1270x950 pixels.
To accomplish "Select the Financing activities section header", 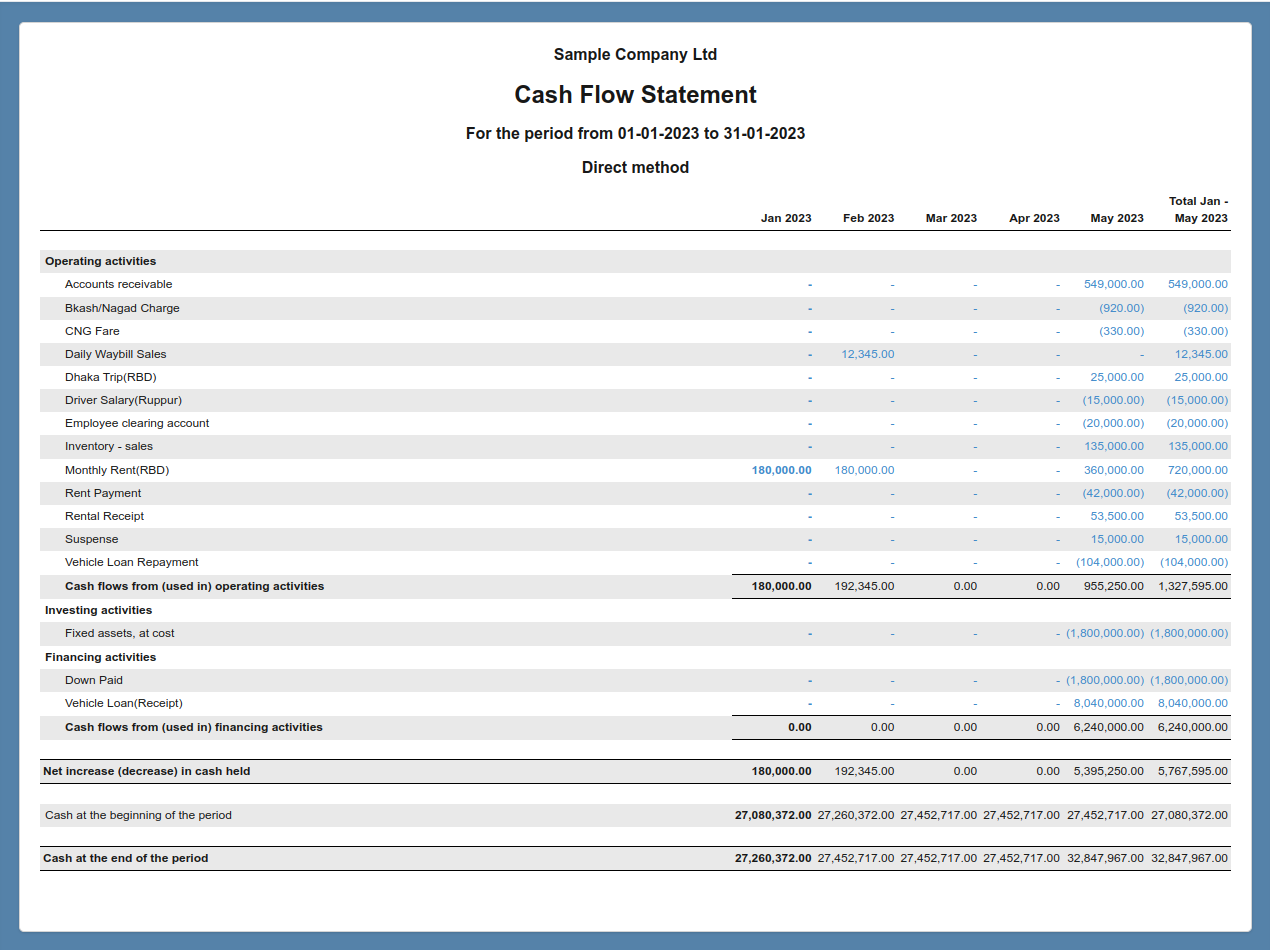I will click(100, 657).
